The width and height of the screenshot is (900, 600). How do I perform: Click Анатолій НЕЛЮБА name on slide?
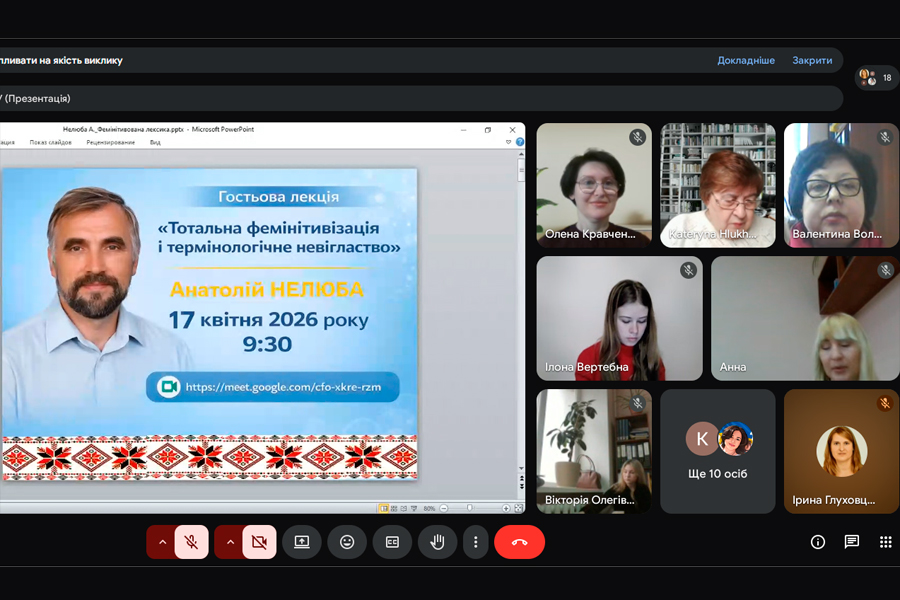point(267,289)
